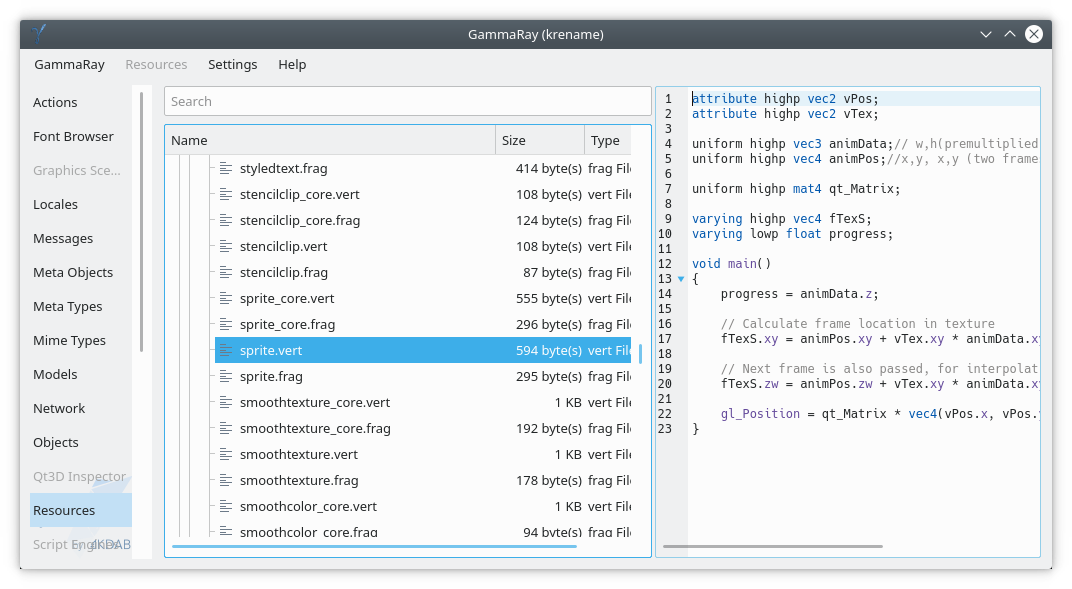Click file icon next to styledtext.frag

pyautogui.click(x=226, y=168)
